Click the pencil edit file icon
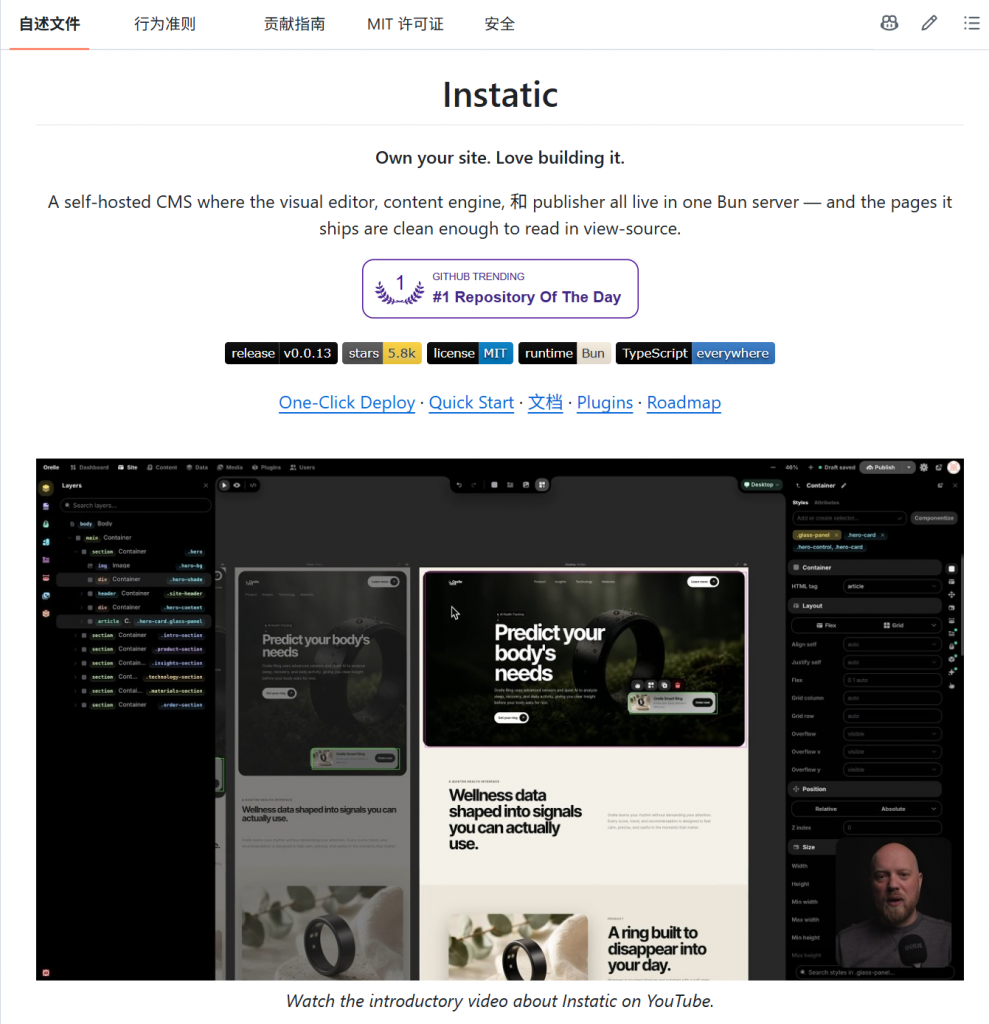The height and width of the screenshot is (1024, 989). (x=929, y=24)
